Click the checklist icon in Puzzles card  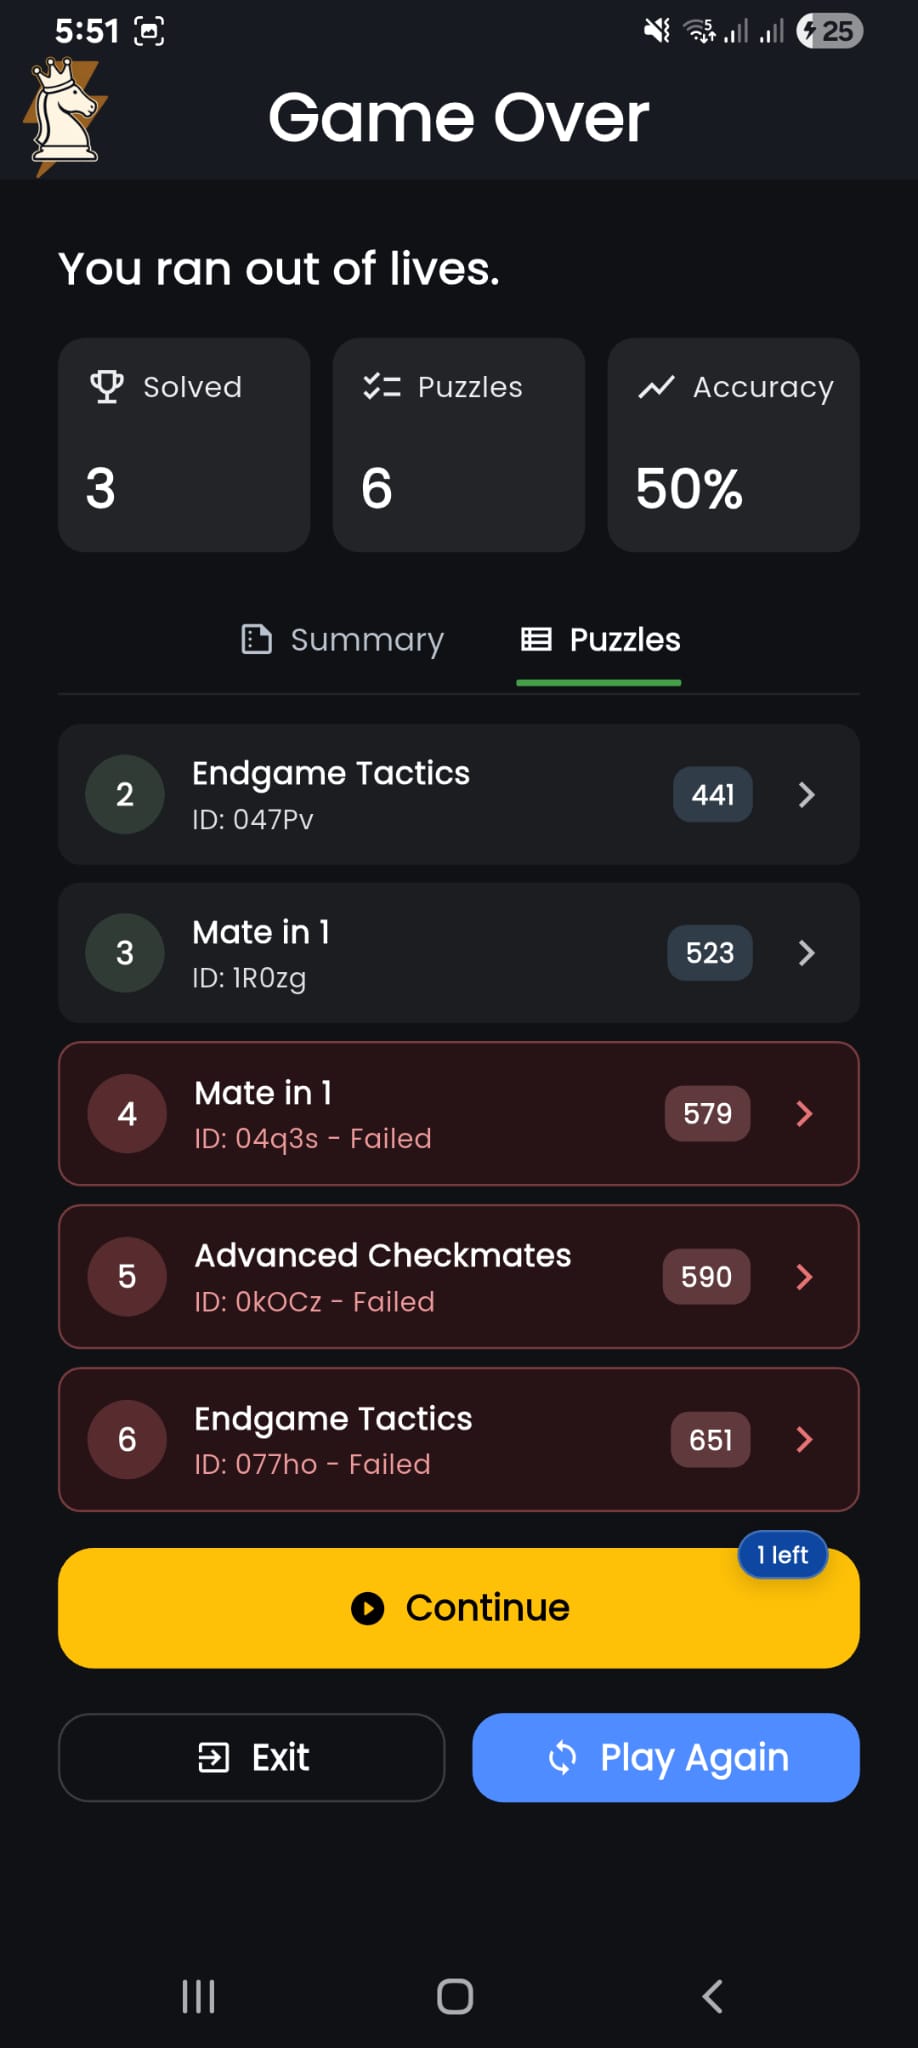381,387
